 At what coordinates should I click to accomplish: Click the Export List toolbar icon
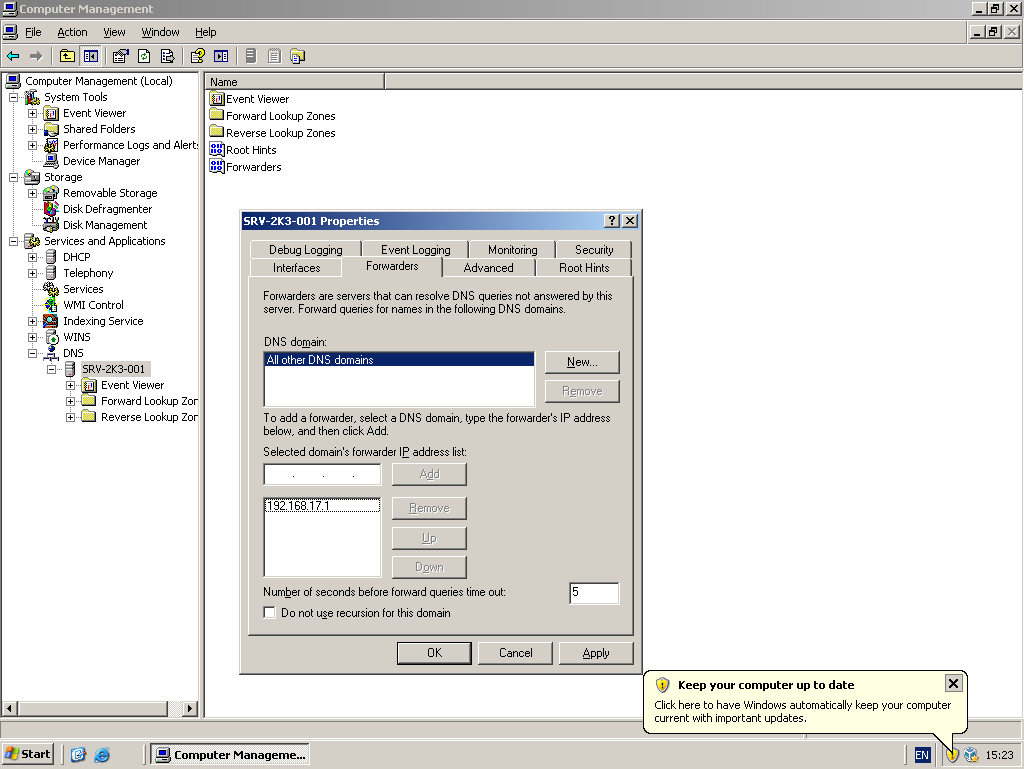167,56
